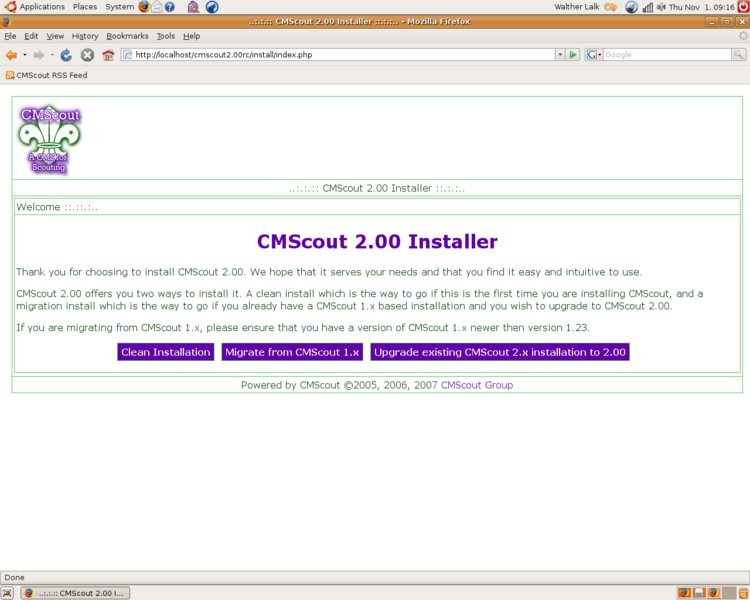Click the Firefox throbber activity icon
The width and height of the screenshot is (750, 600).
point(743,36)
